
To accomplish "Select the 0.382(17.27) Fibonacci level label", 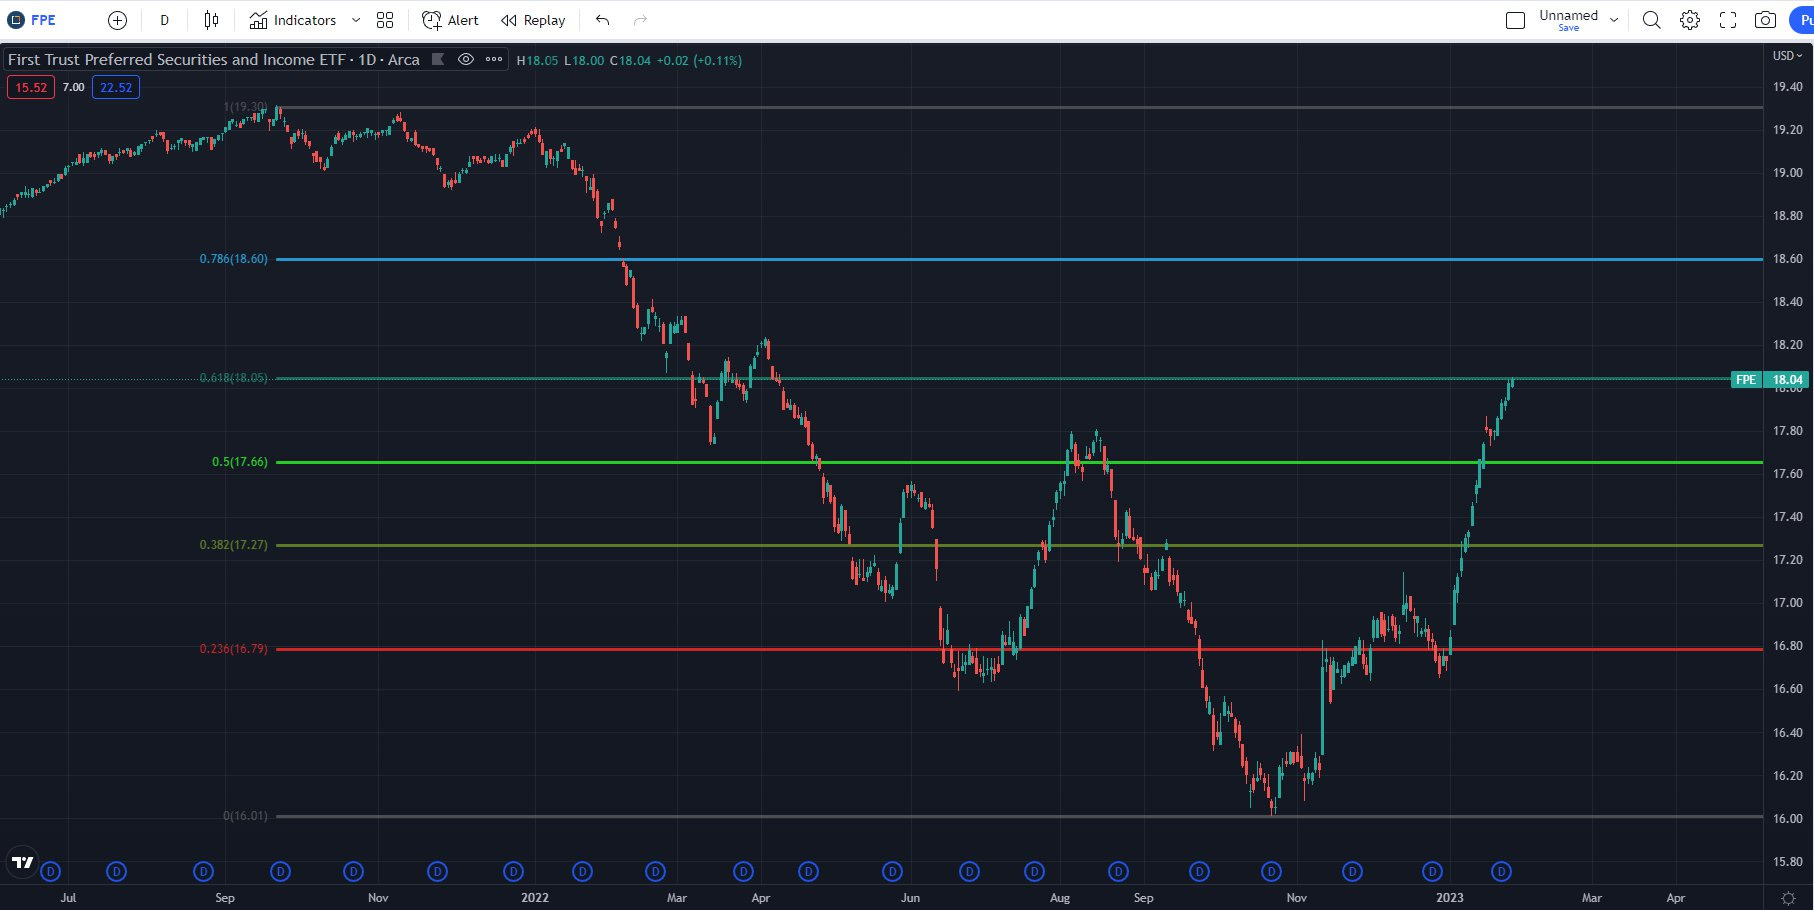I will point(233,545).
